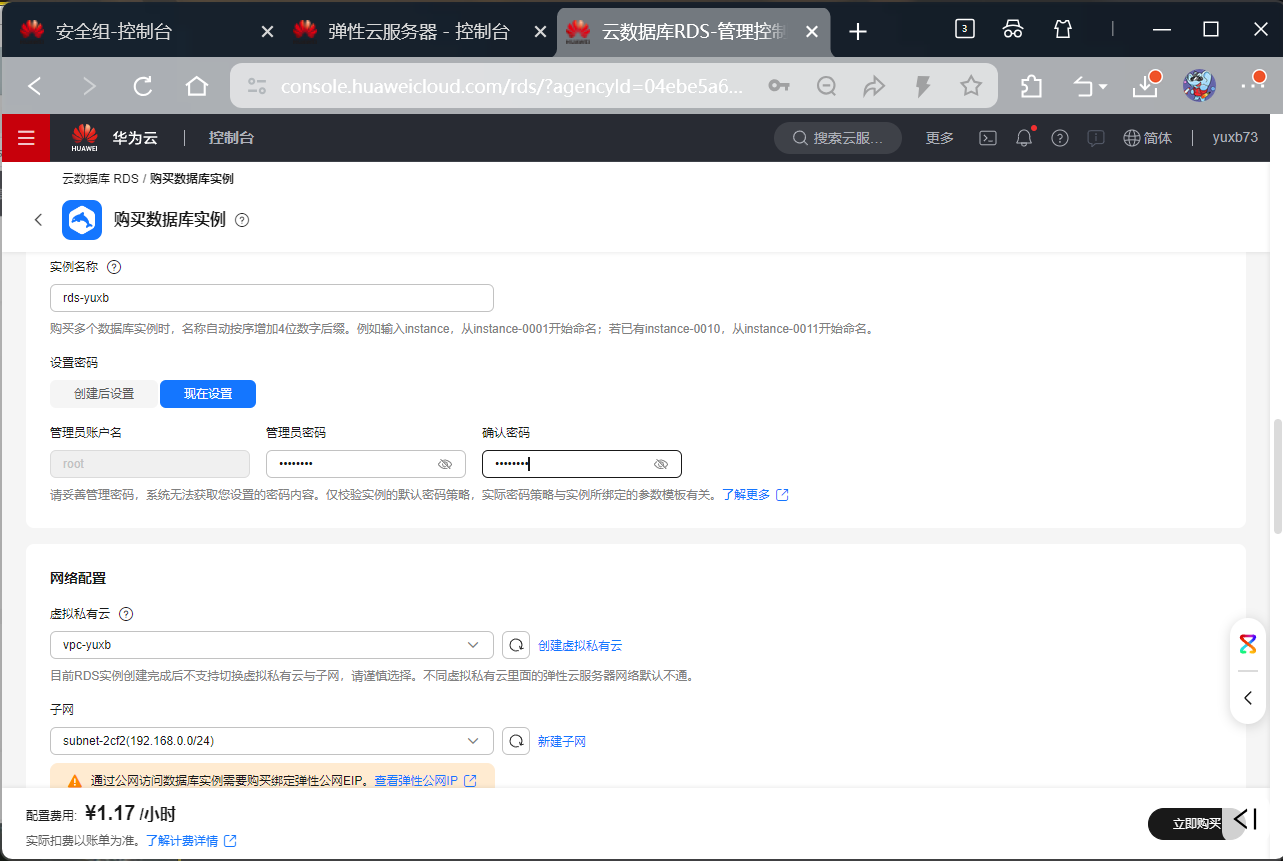Go to 云数据库 RDS breadcrumb
Image resolution: width=1283 pixels, height=861 pixels.
coord(100,179)
